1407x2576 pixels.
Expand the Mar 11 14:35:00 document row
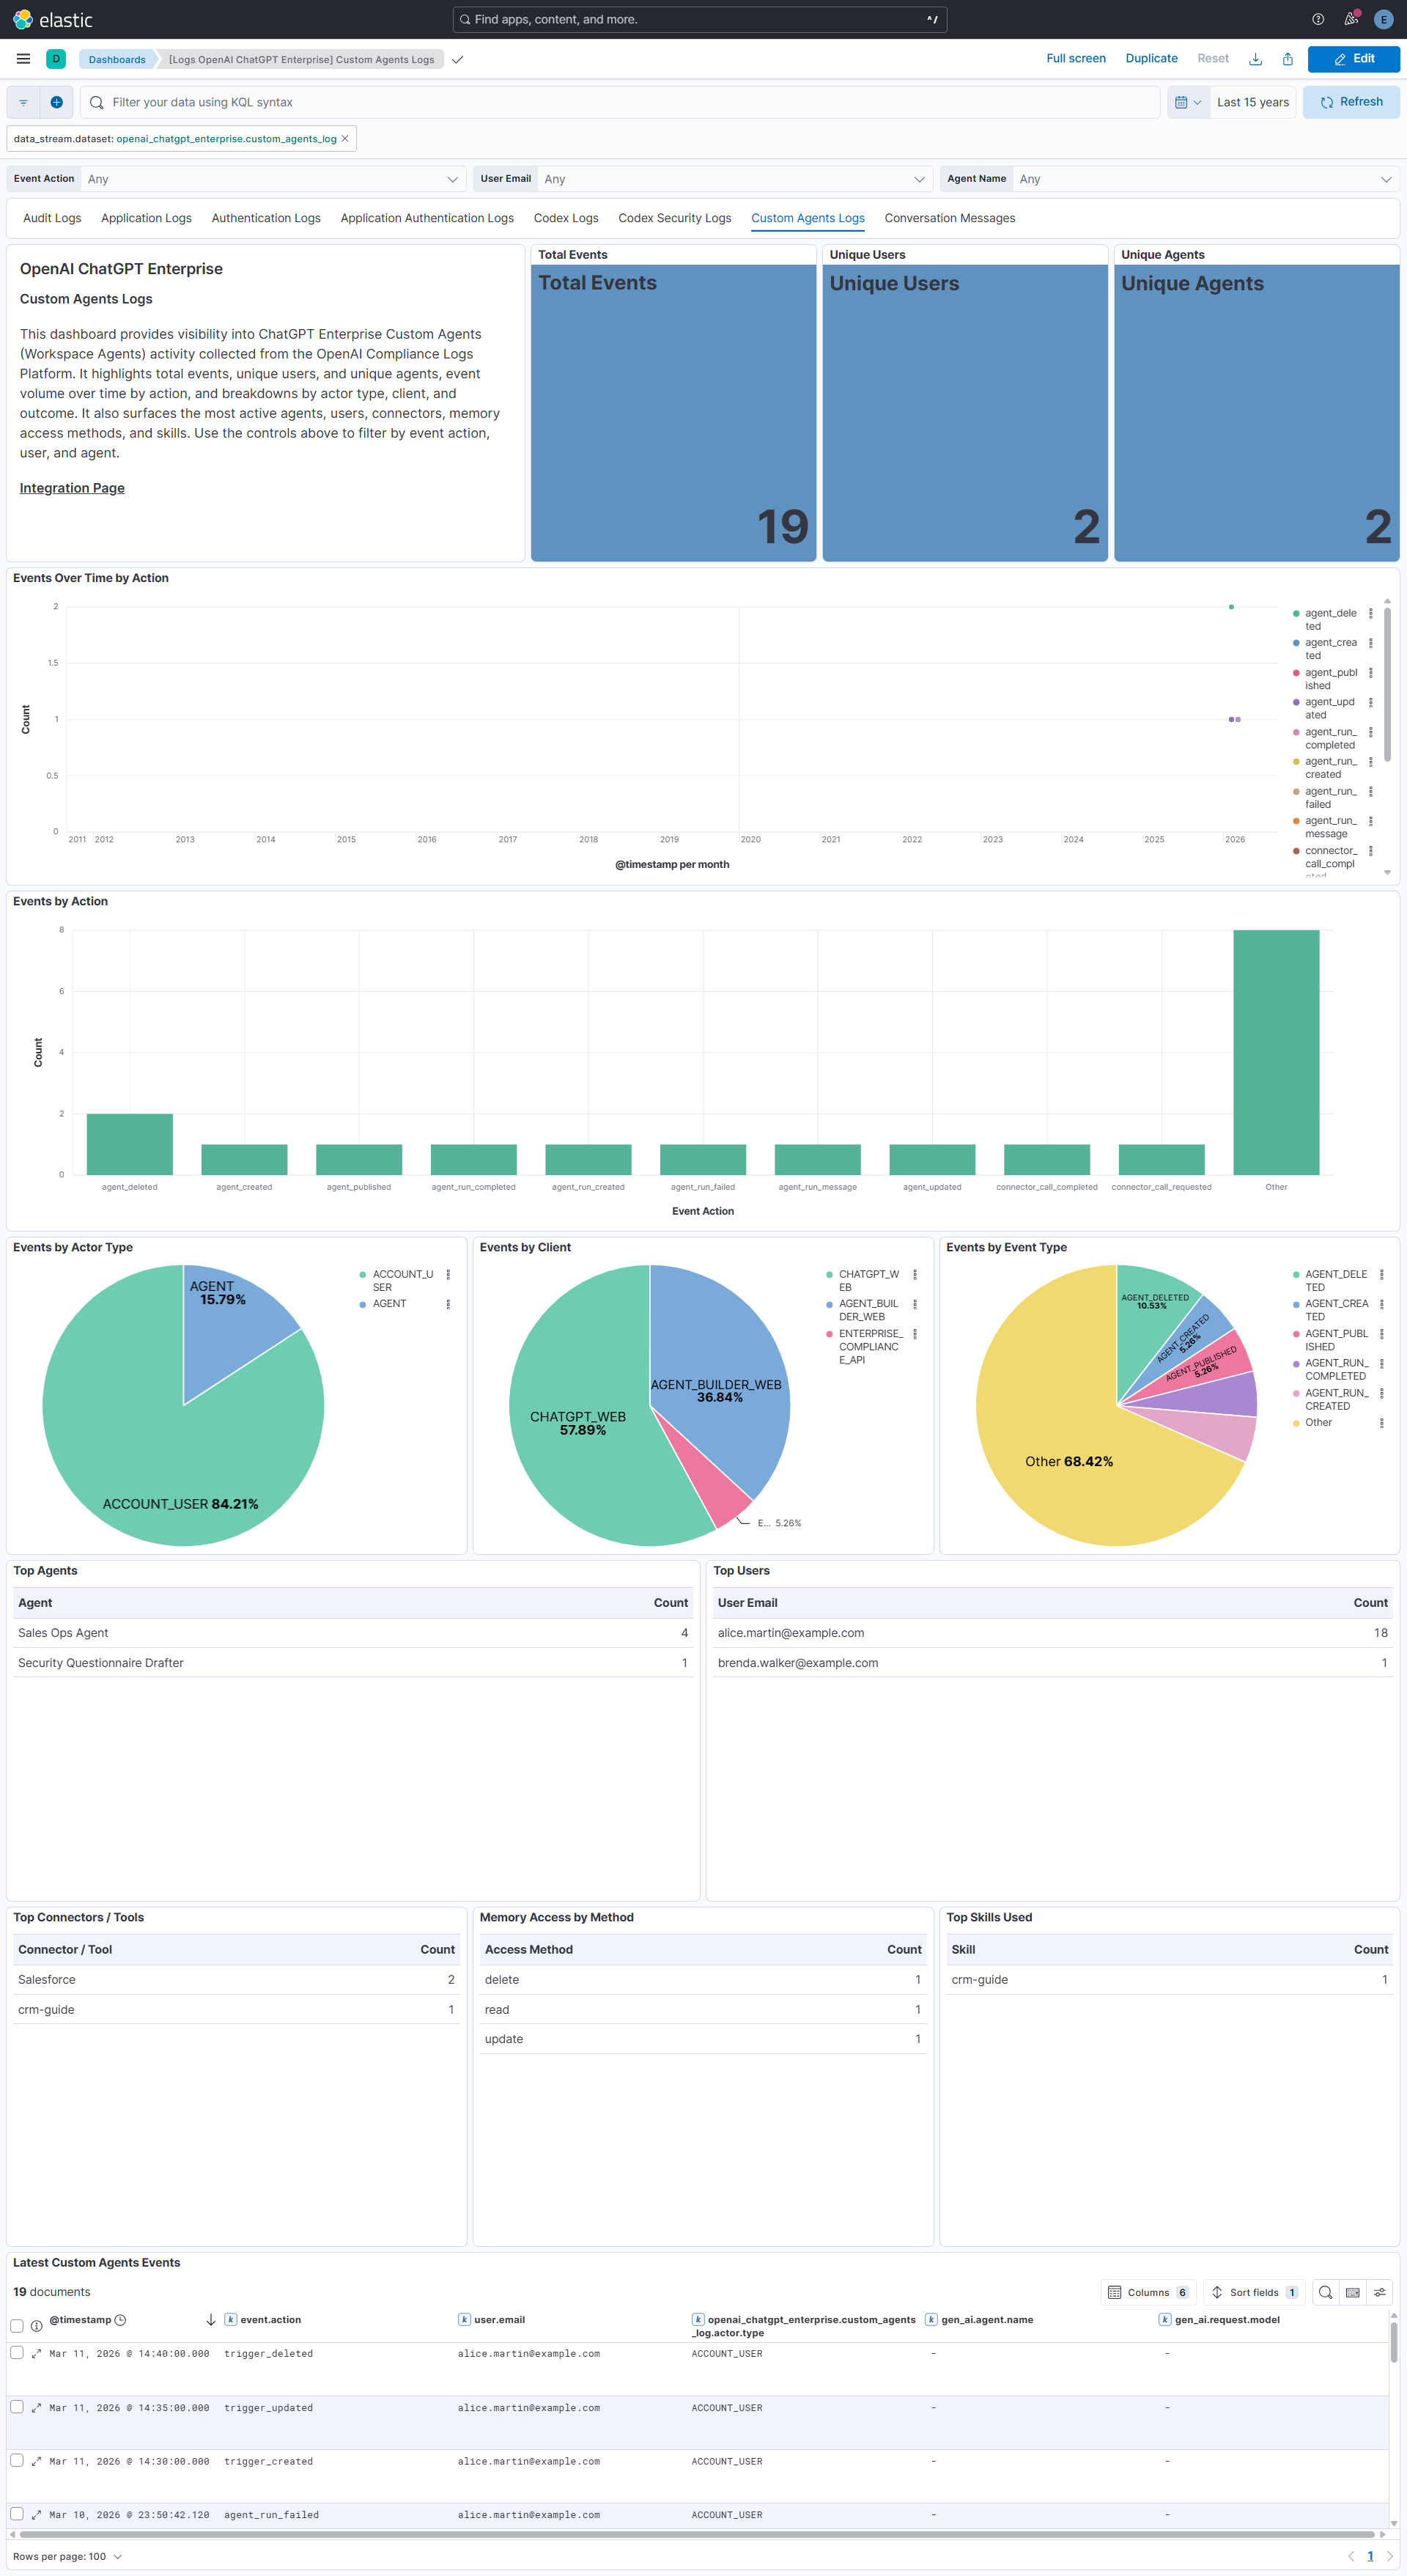pos(36,2408)
